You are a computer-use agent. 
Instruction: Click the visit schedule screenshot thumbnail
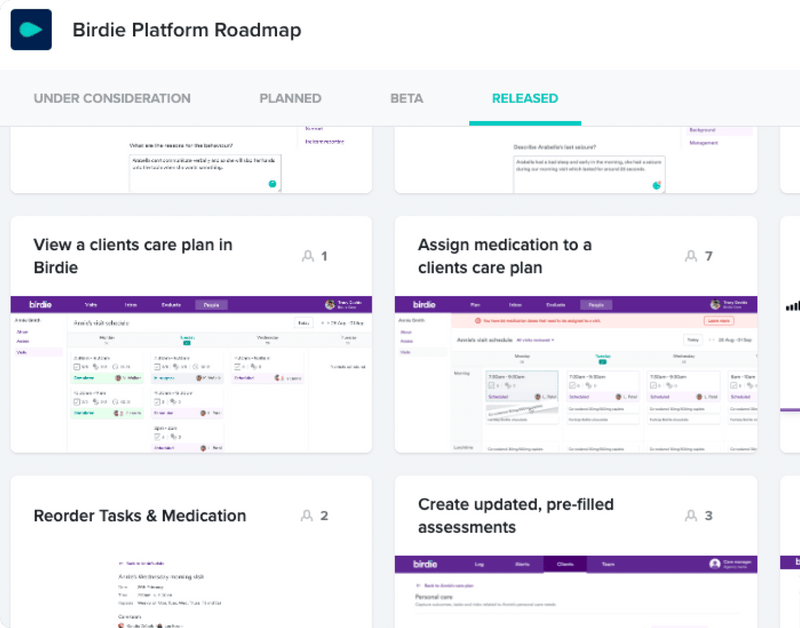pos(191,374)
